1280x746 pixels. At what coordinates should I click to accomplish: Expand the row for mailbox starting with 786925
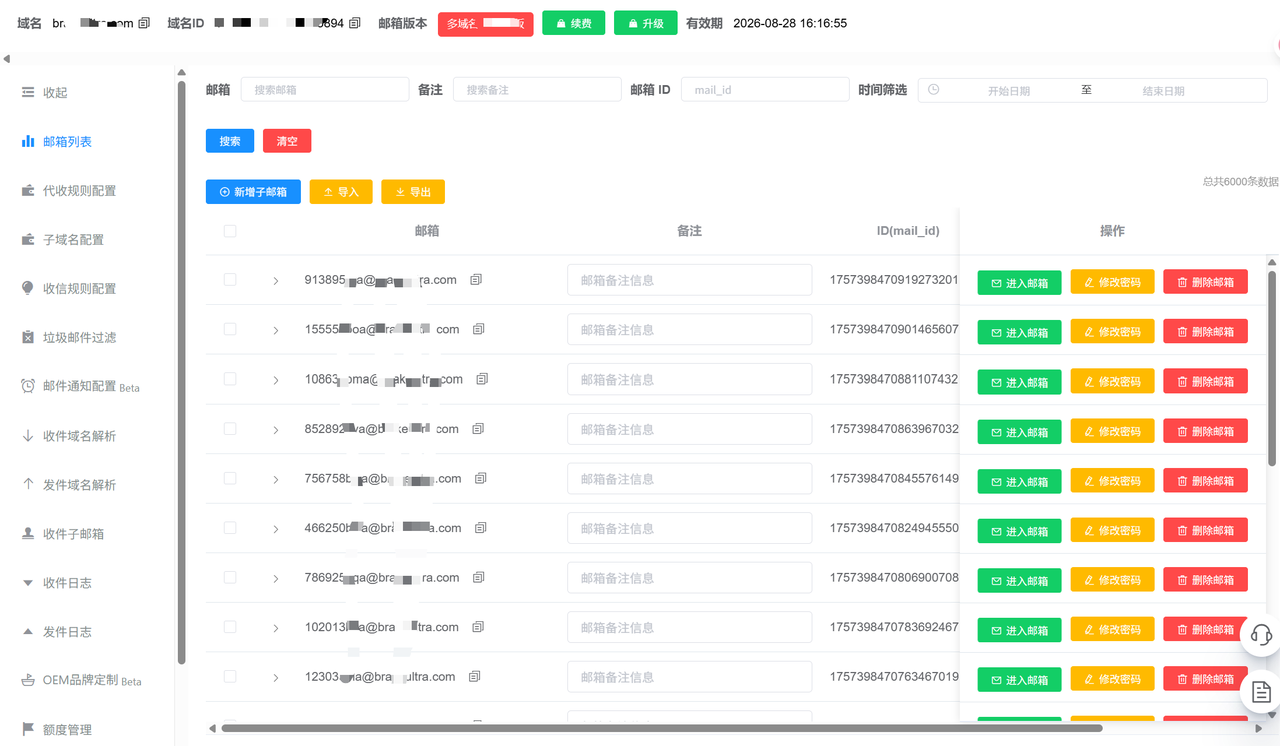pos(276,578)
